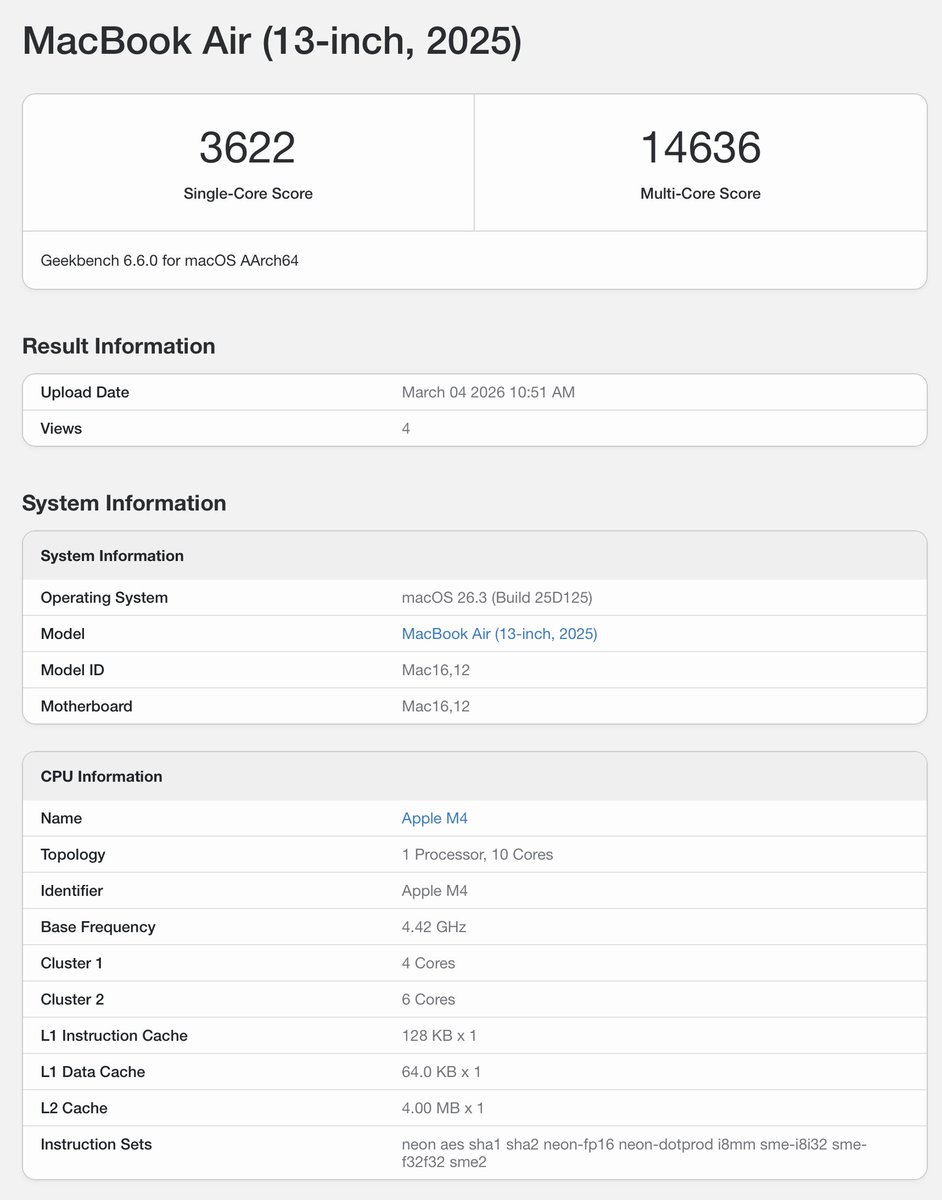Click the Model row label
This screenshot has width=942, height=1200.
click(62, 634)
